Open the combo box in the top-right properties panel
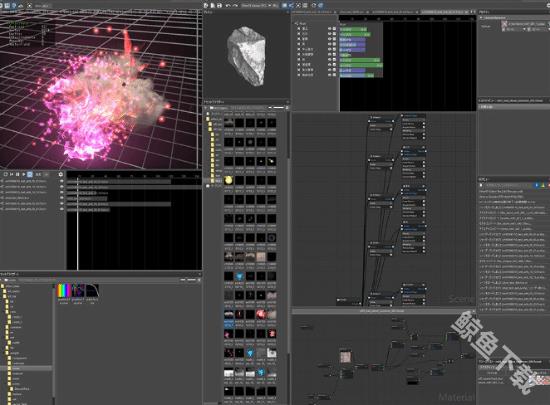Screen dimensions: 550x405 point(515,29)
